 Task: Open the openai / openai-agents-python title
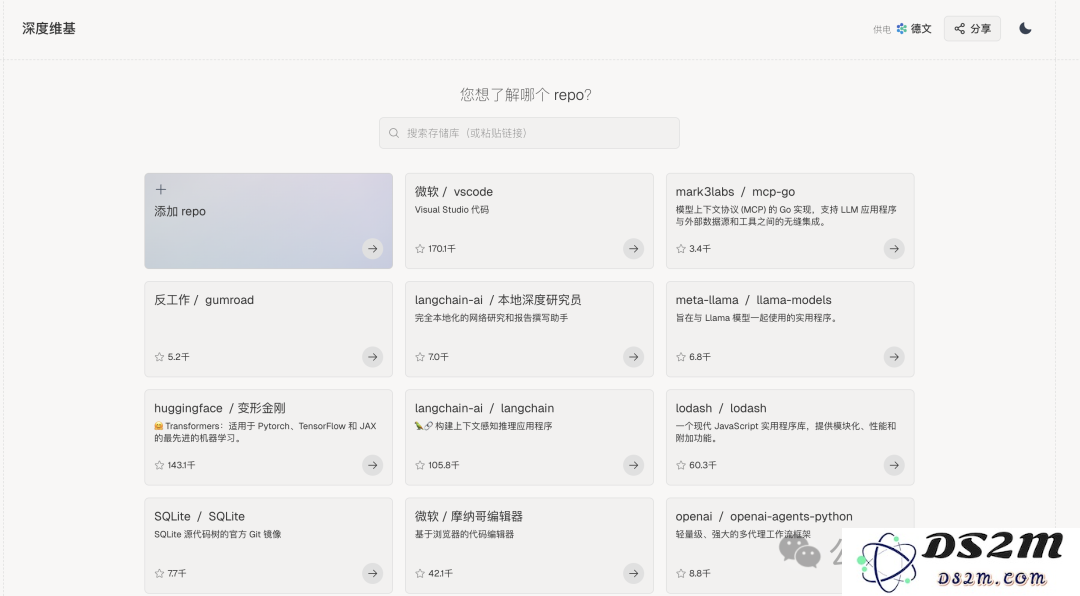click(x=764, y=516)
